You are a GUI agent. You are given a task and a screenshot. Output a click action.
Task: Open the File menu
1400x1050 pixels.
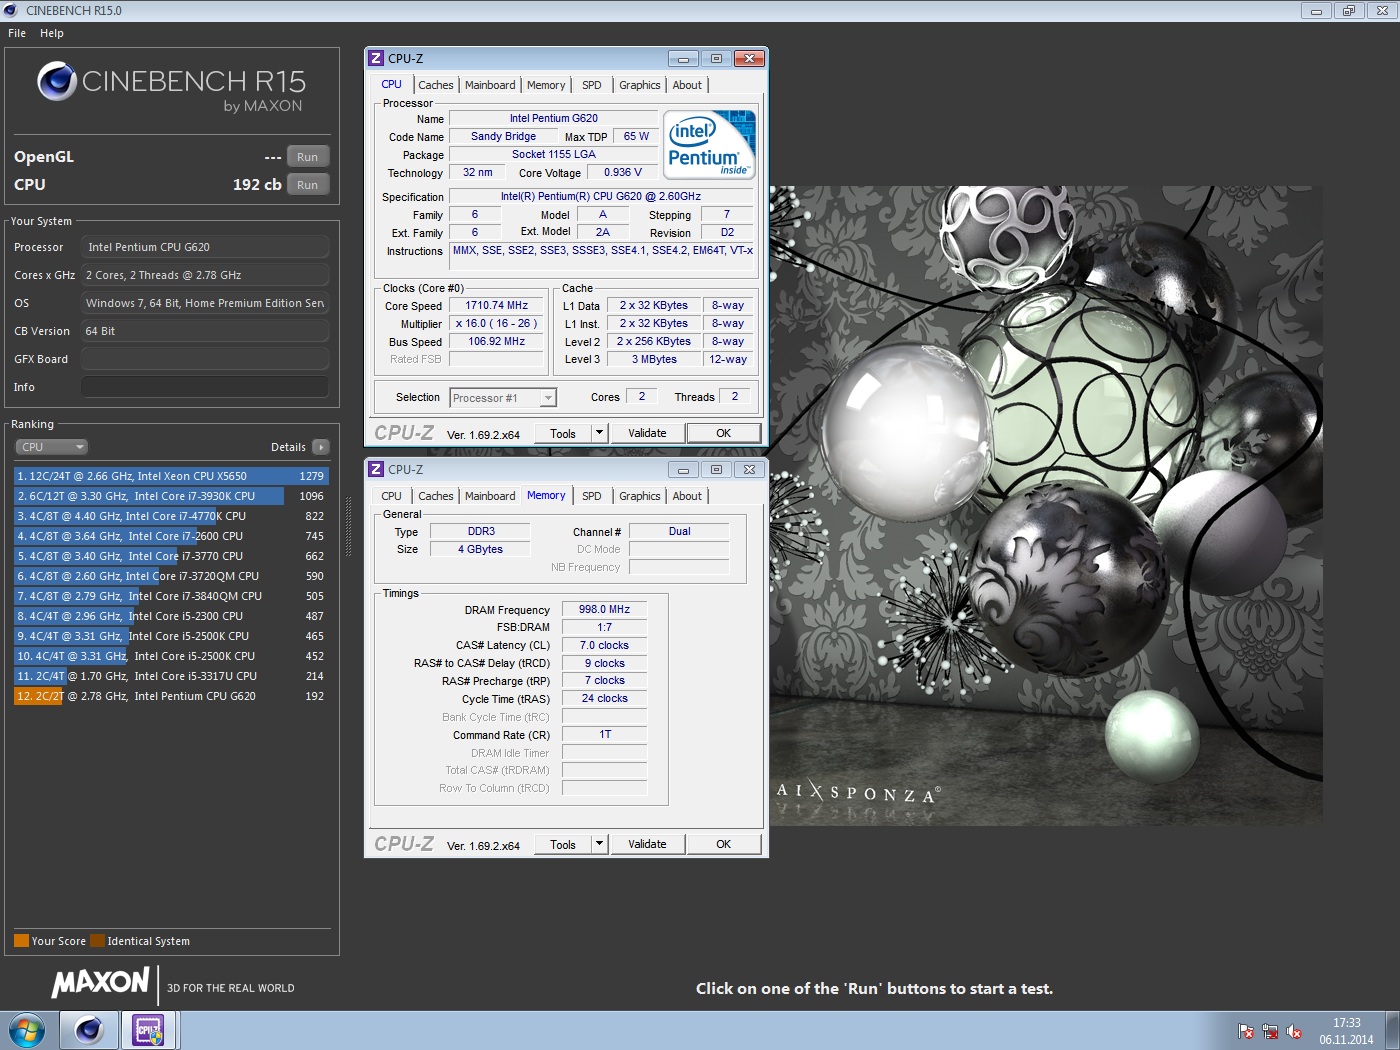[17, 33]
